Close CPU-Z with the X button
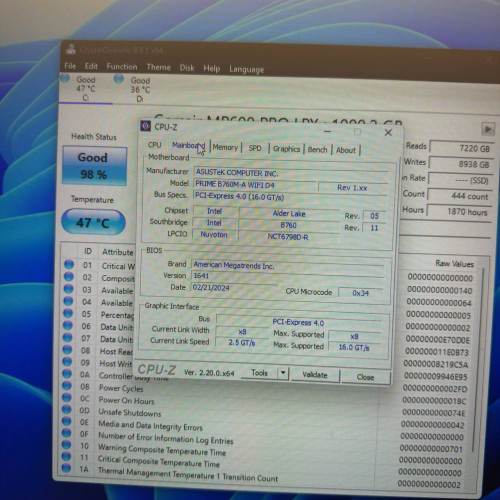Screen dimensions: 500x500 [x=388, y=132]
